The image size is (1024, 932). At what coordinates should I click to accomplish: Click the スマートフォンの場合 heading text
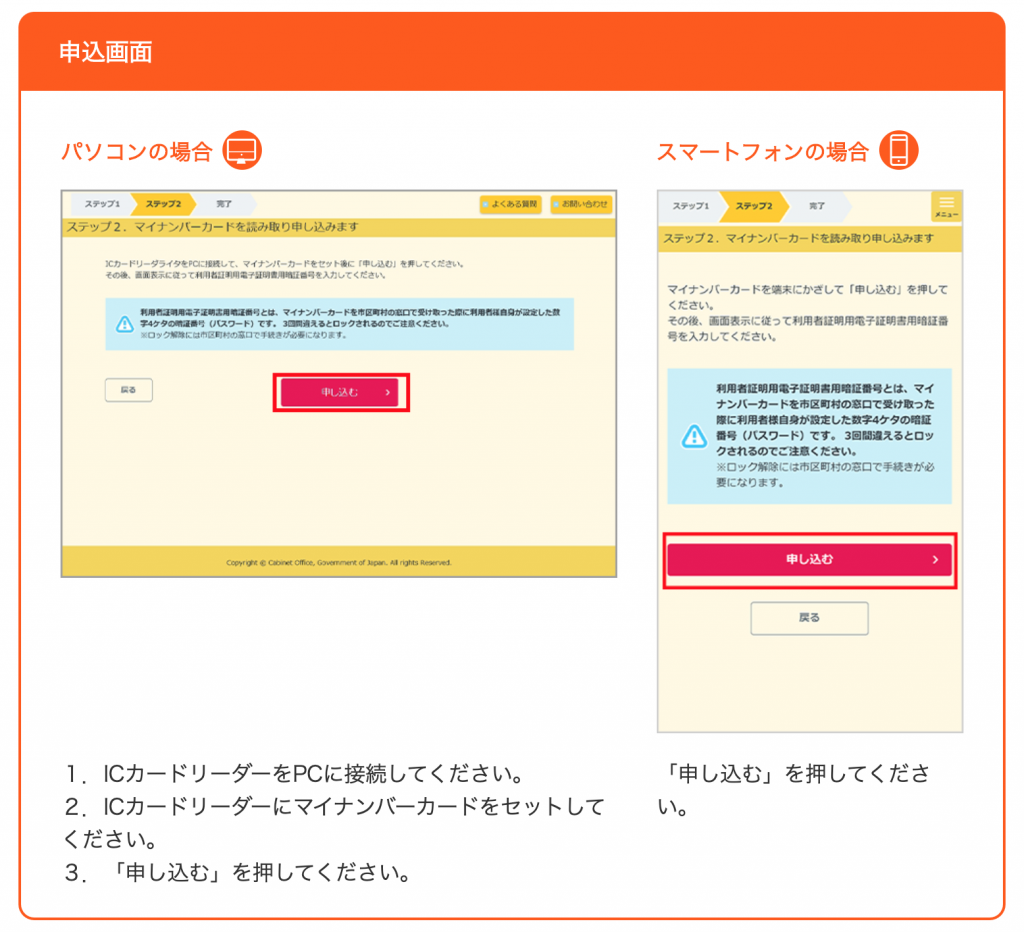(x=762, y=152)
